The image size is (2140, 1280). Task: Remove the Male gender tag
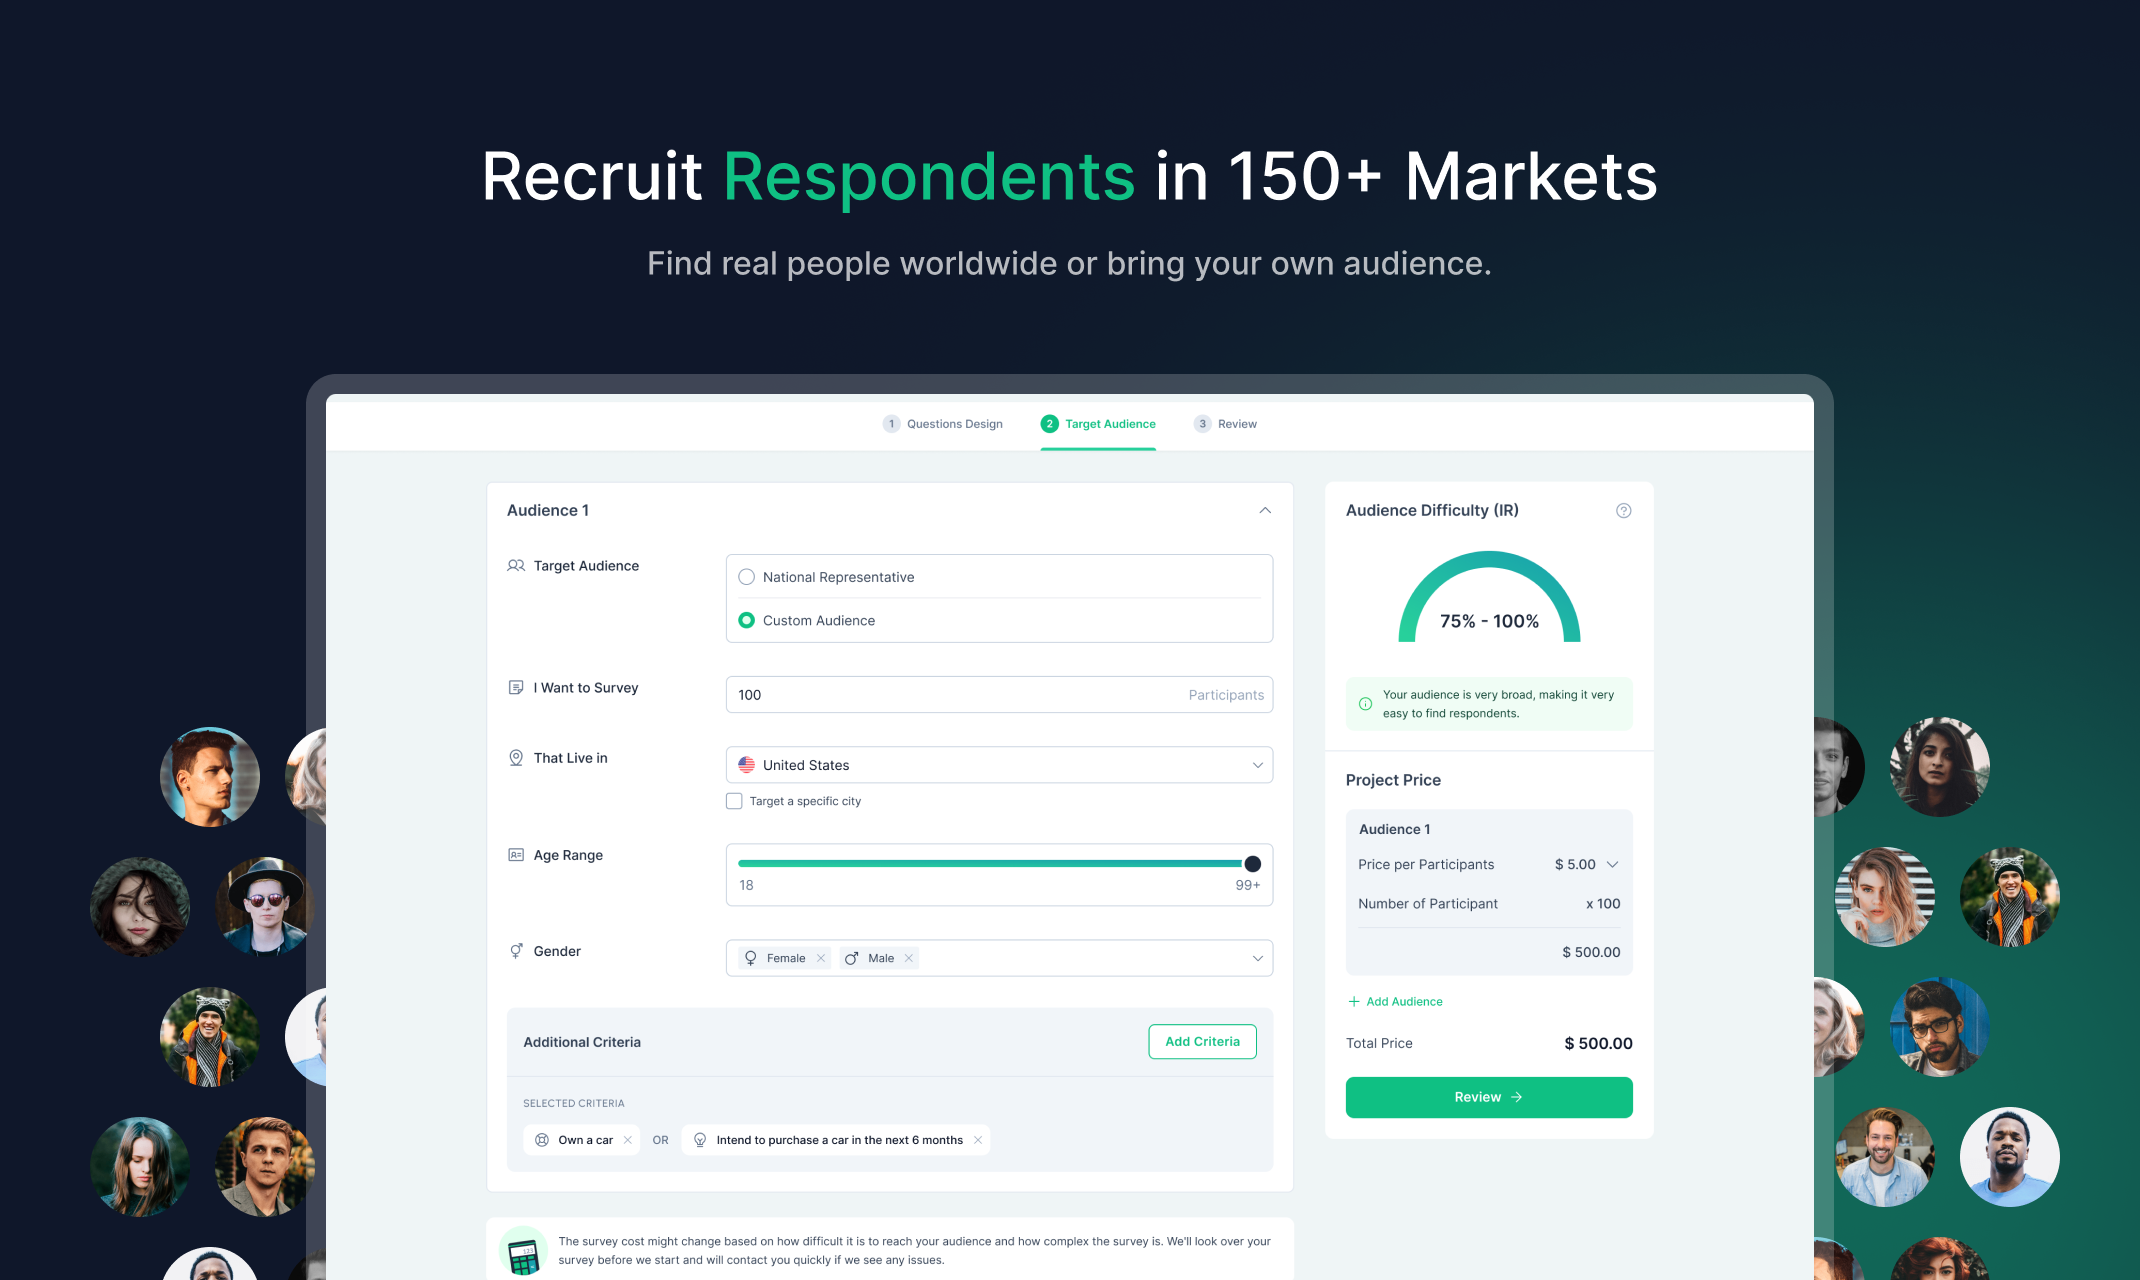point(909,958)
